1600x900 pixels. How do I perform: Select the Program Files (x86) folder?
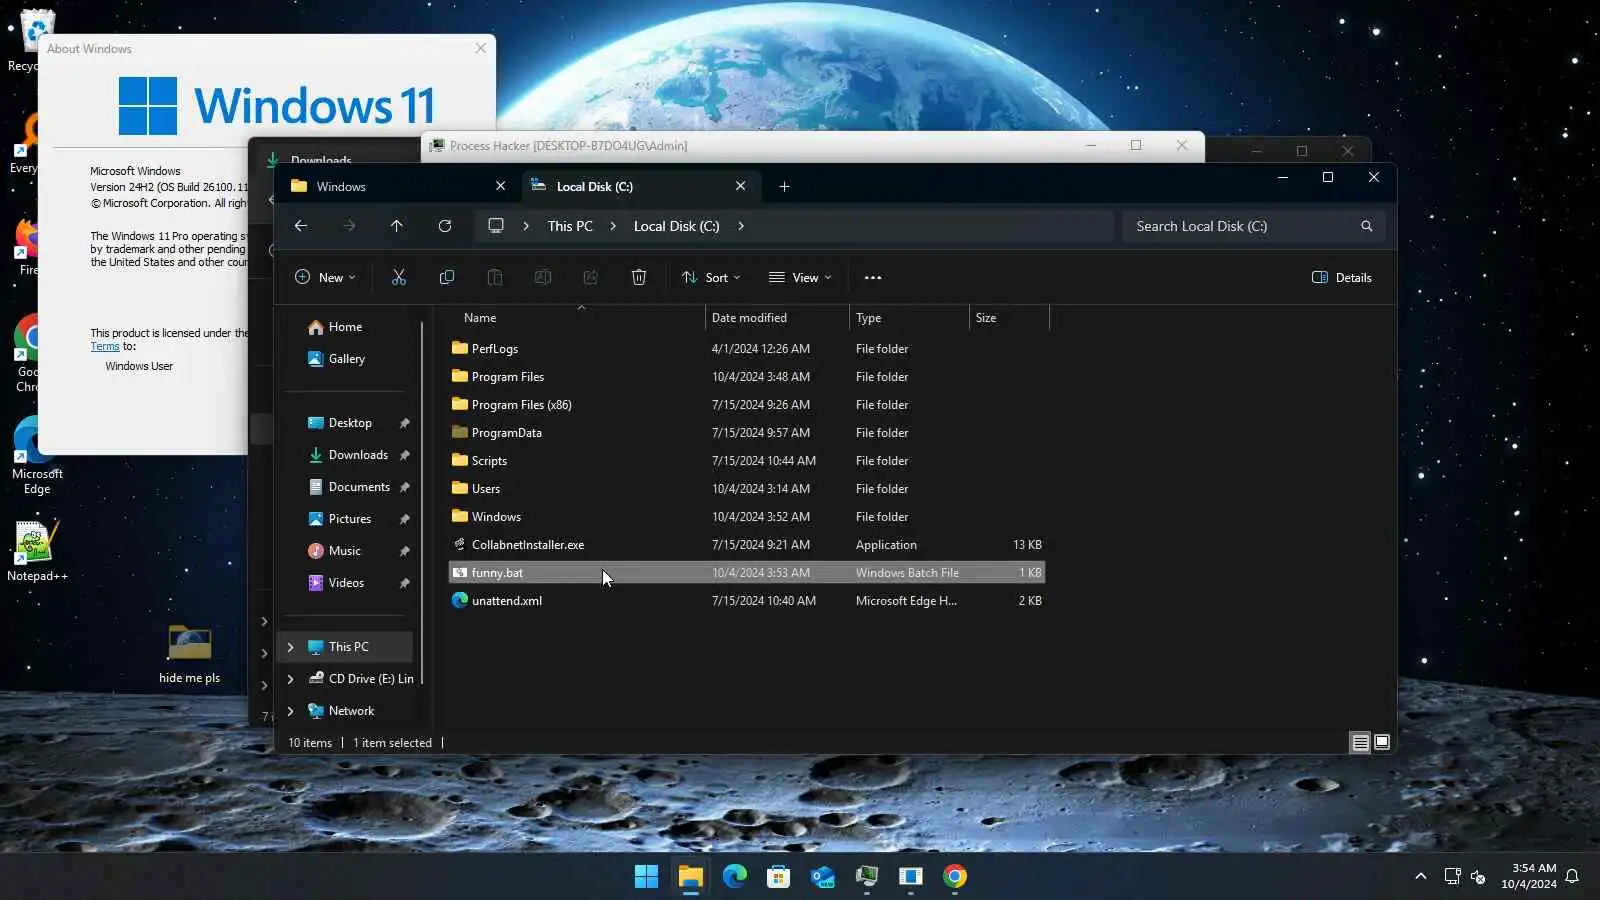(x=747, y=405)
